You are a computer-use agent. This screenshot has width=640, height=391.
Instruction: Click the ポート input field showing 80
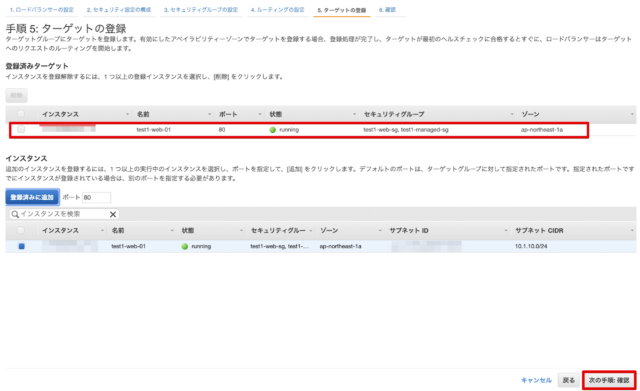click(x=96, y=198)
